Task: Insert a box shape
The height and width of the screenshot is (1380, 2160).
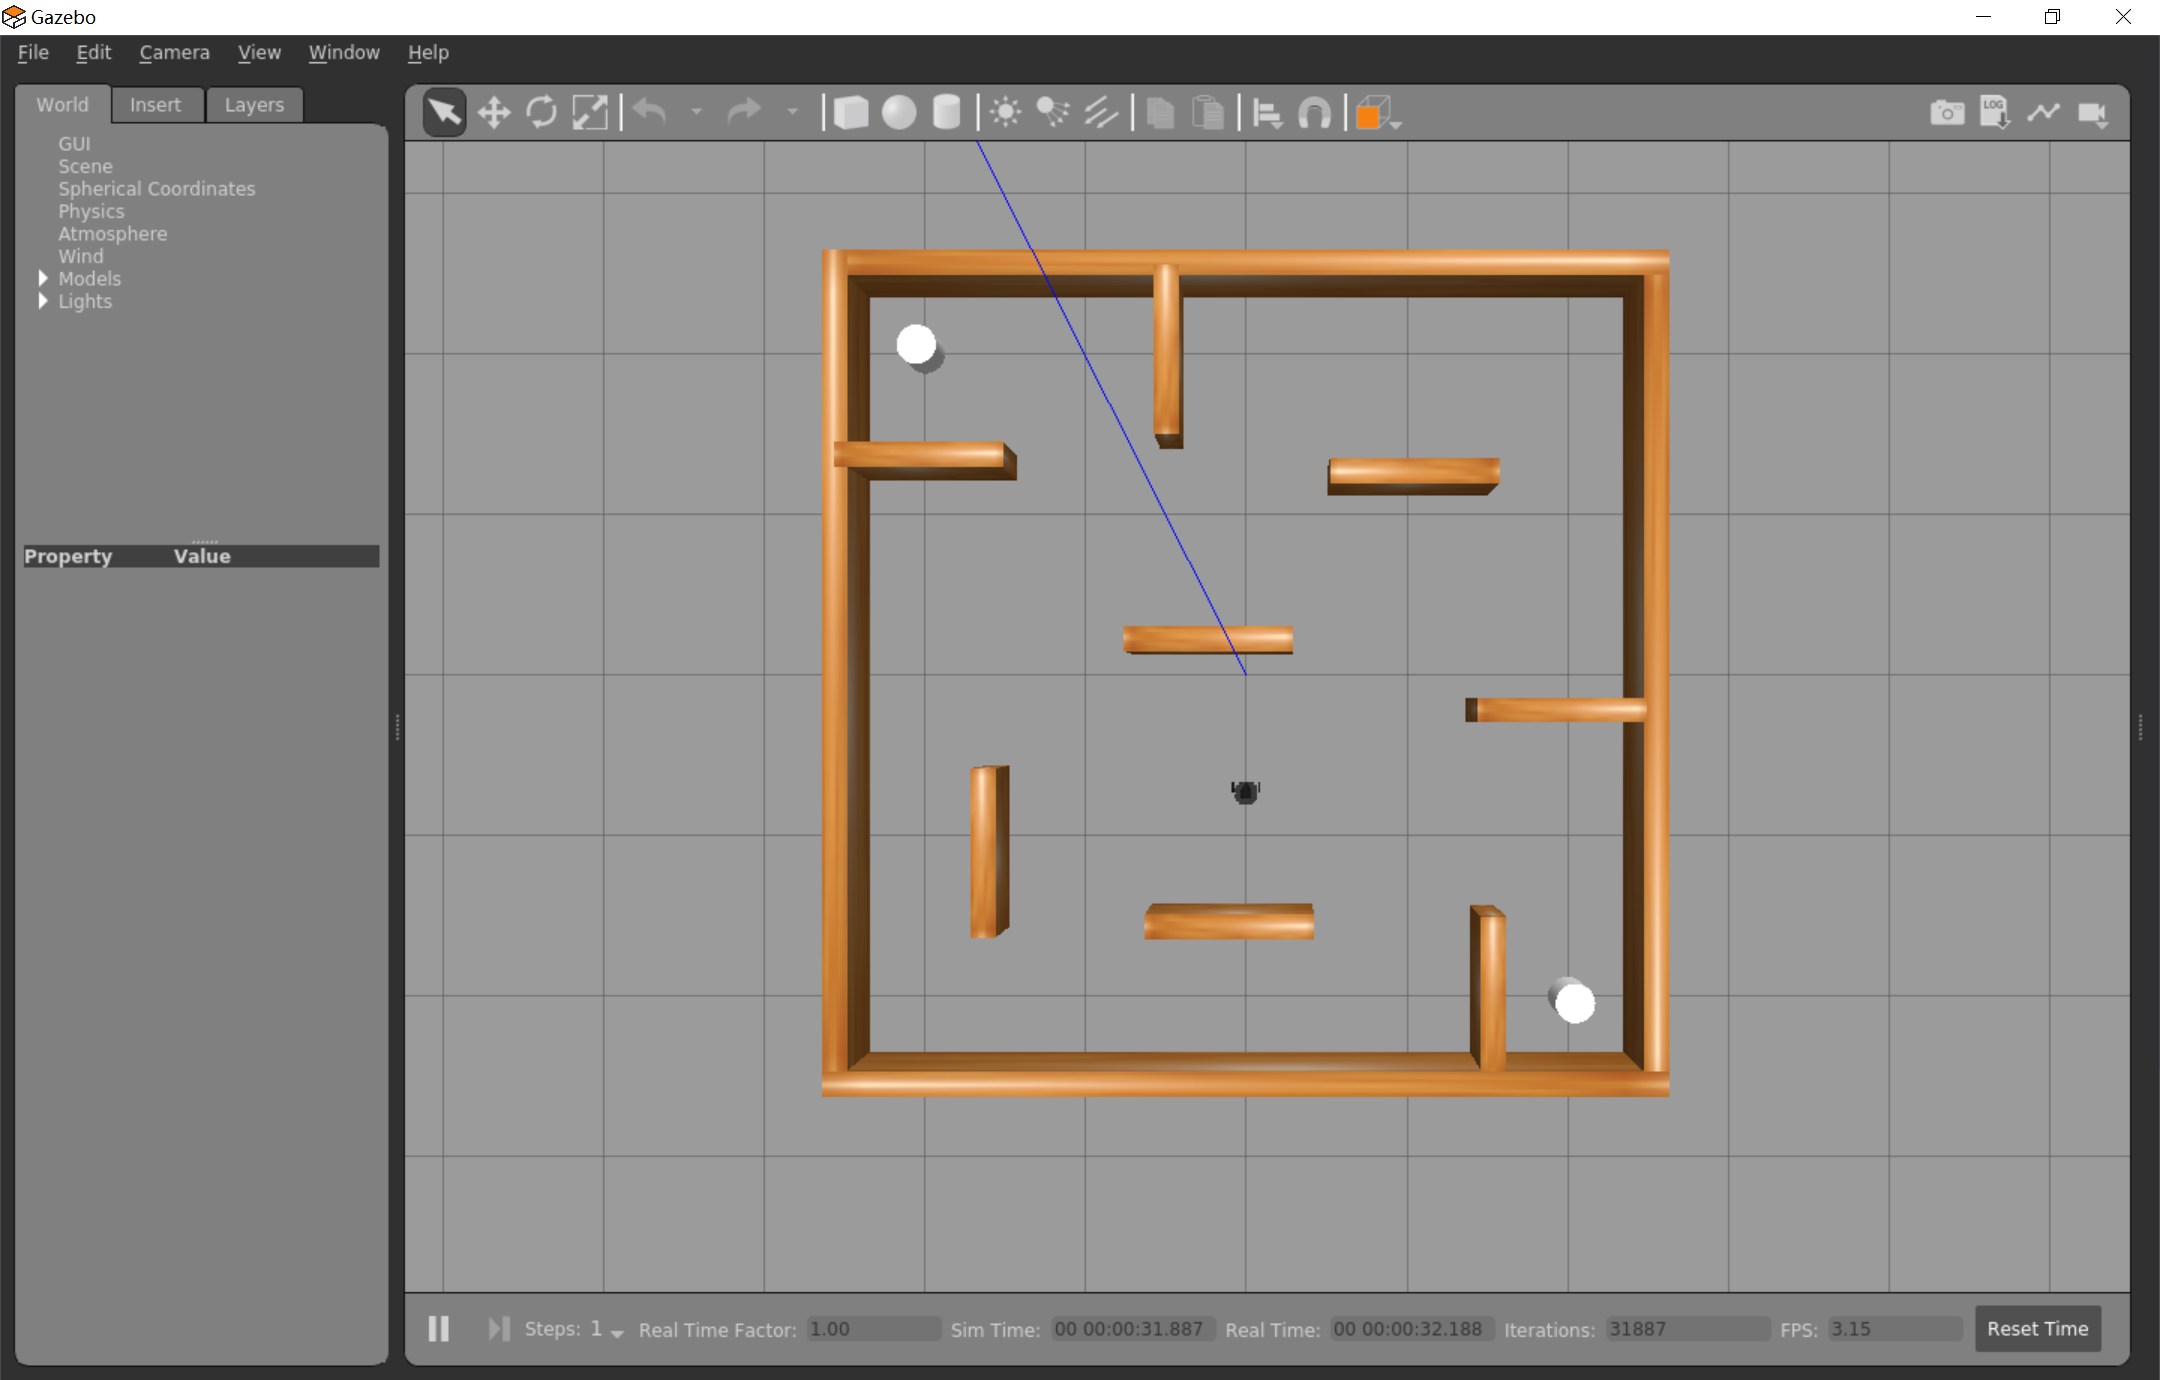Action: [851, 113]
